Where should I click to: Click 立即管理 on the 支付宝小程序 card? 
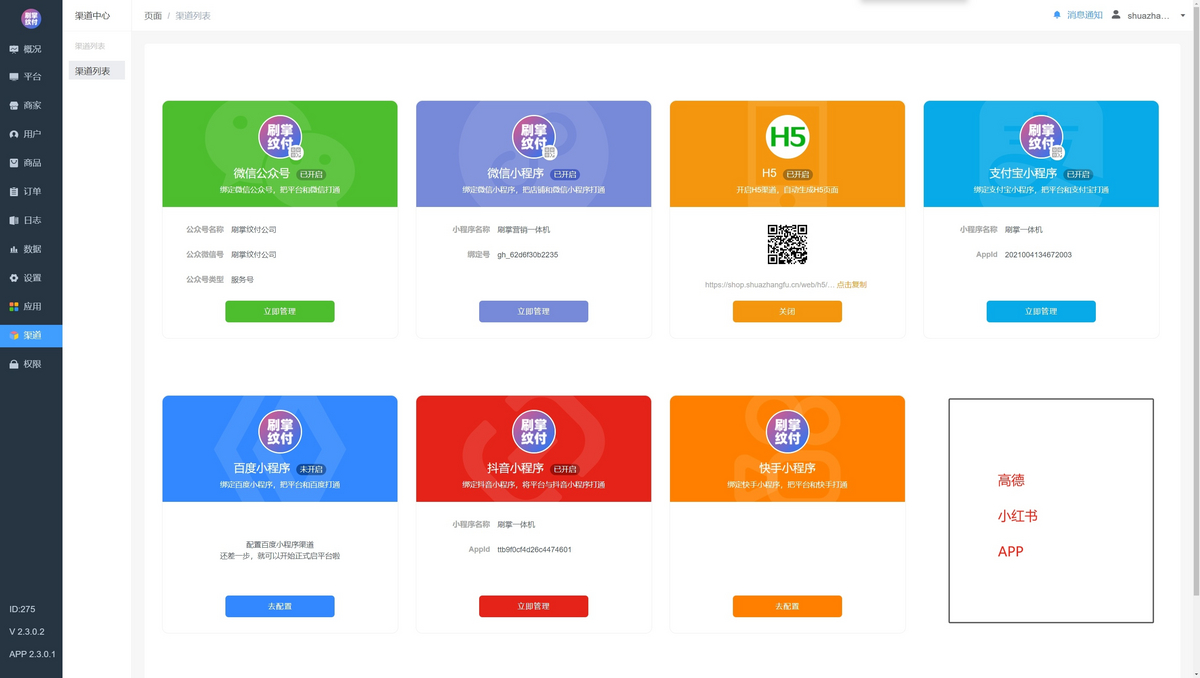(1041, 311)
